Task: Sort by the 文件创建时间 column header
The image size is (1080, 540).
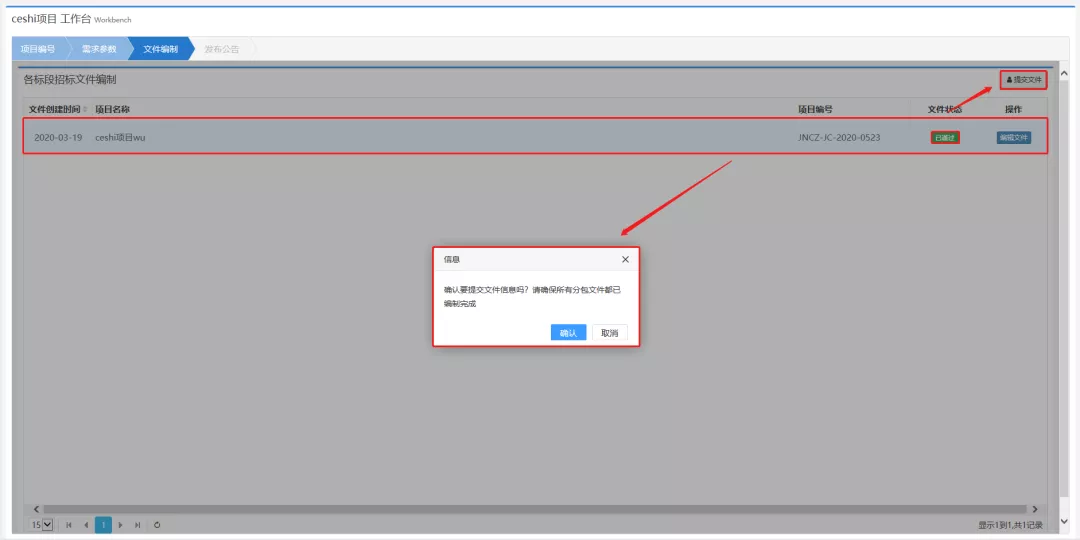Action: point(58,109)
